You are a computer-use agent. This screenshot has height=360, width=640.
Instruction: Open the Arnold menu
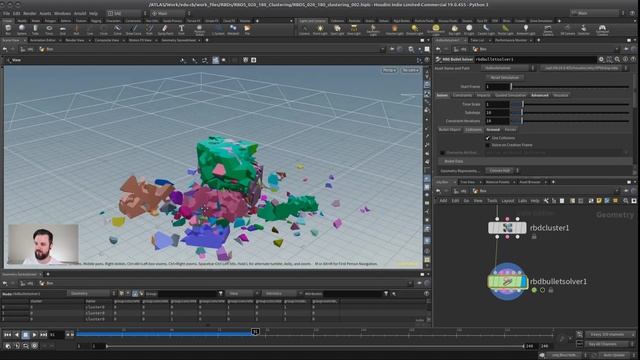coord(80,13)
